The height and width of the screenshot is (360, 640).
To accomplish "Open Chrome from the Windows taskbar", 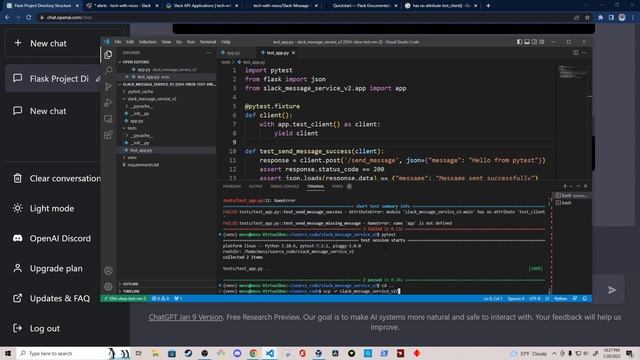I will [253, 353].
